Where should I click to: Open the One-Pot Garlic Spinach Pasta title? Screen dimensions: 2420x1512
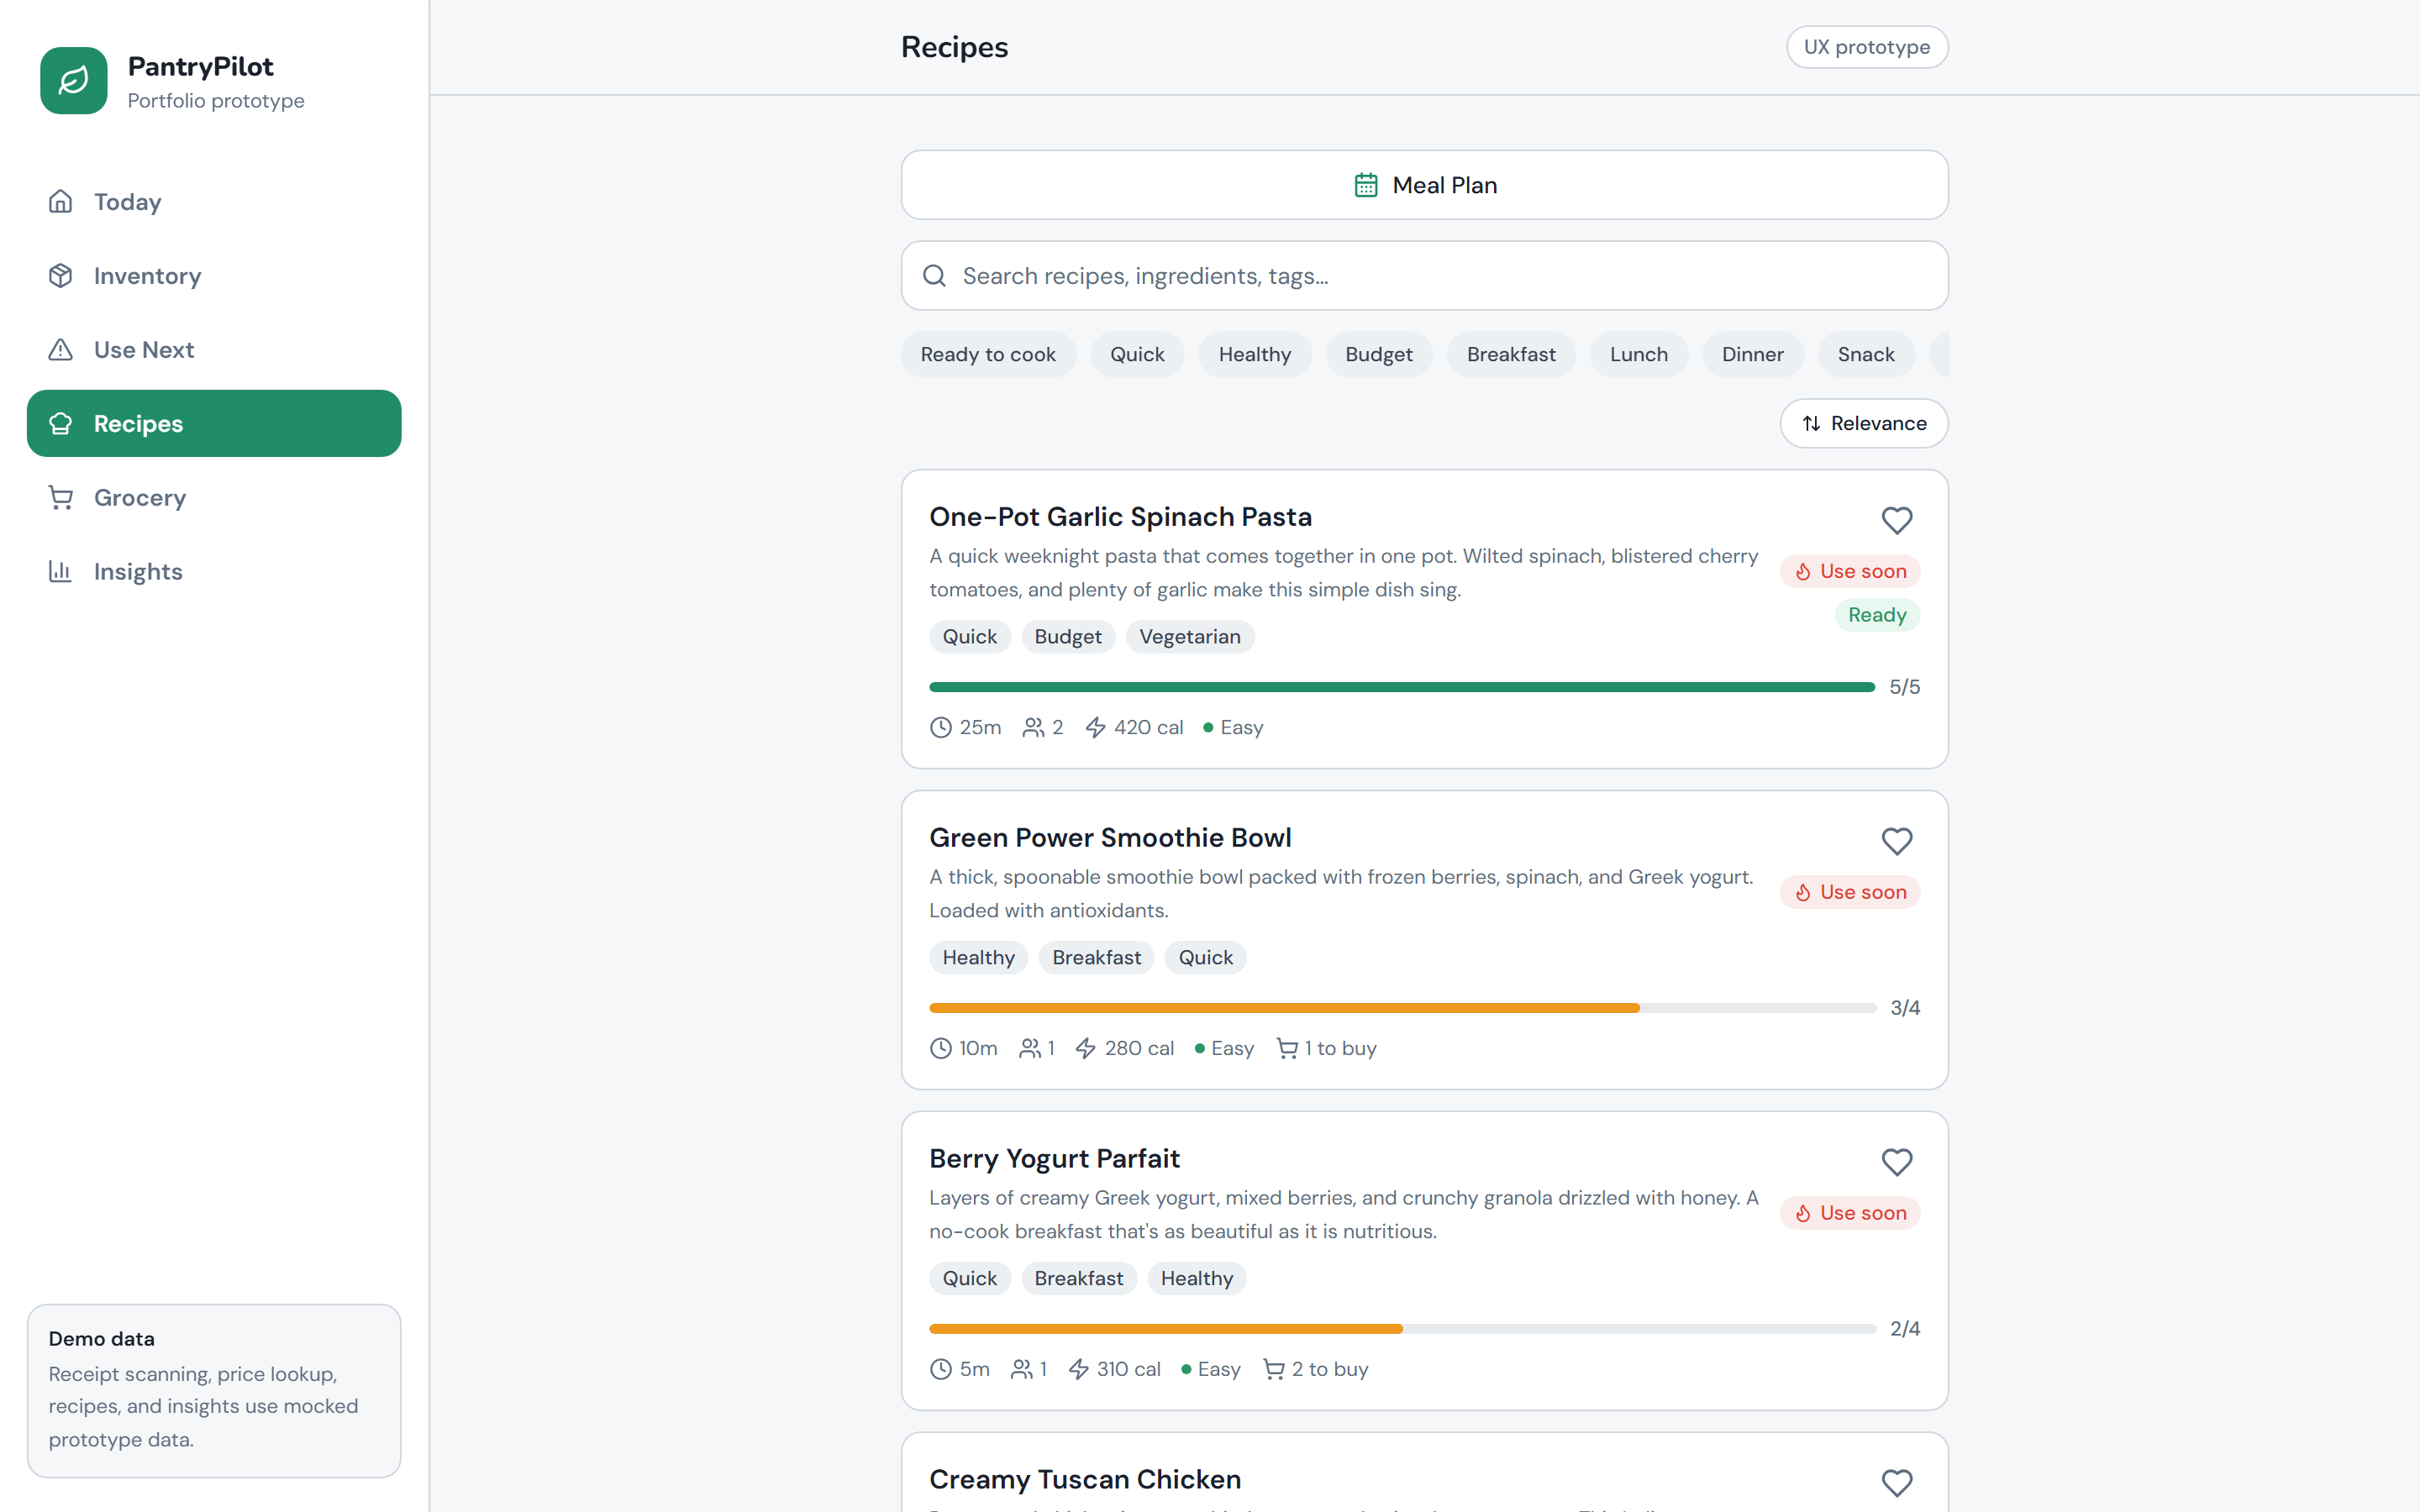coord(1120,517)
